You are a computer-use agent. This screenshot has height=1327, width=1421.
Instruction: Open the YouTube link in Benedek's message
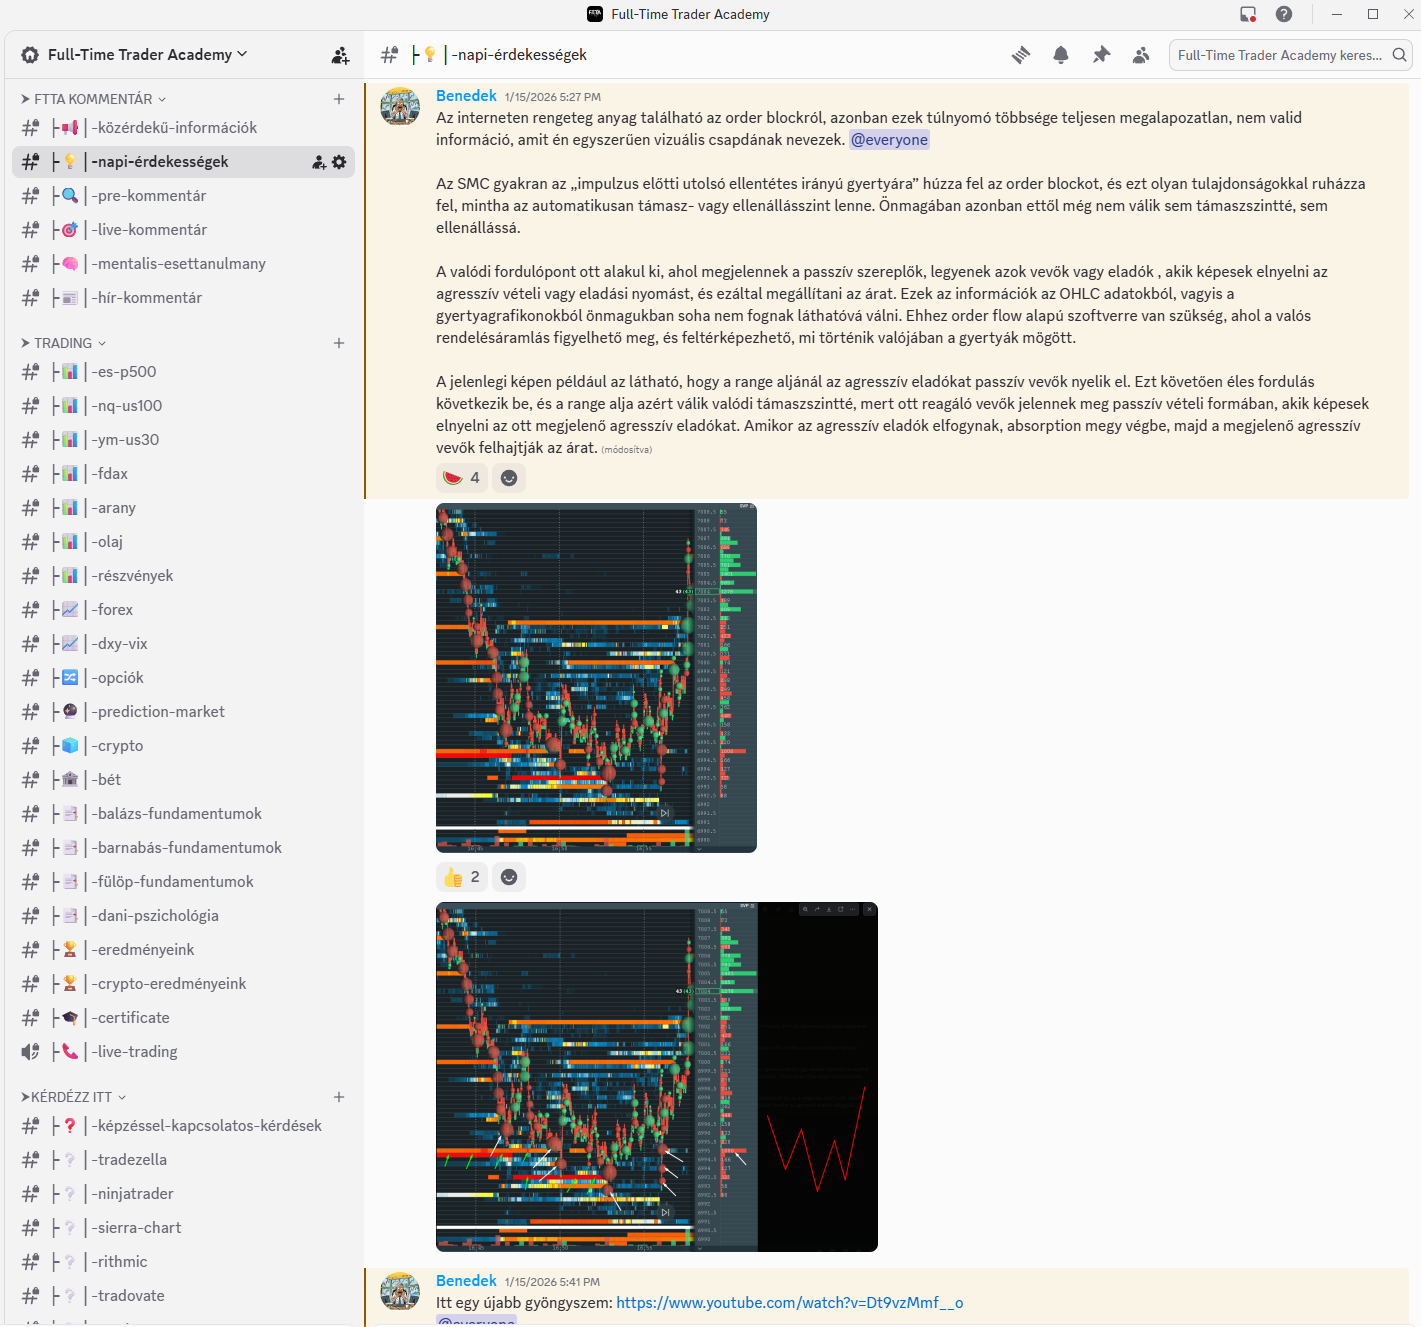pos(789,1302)
